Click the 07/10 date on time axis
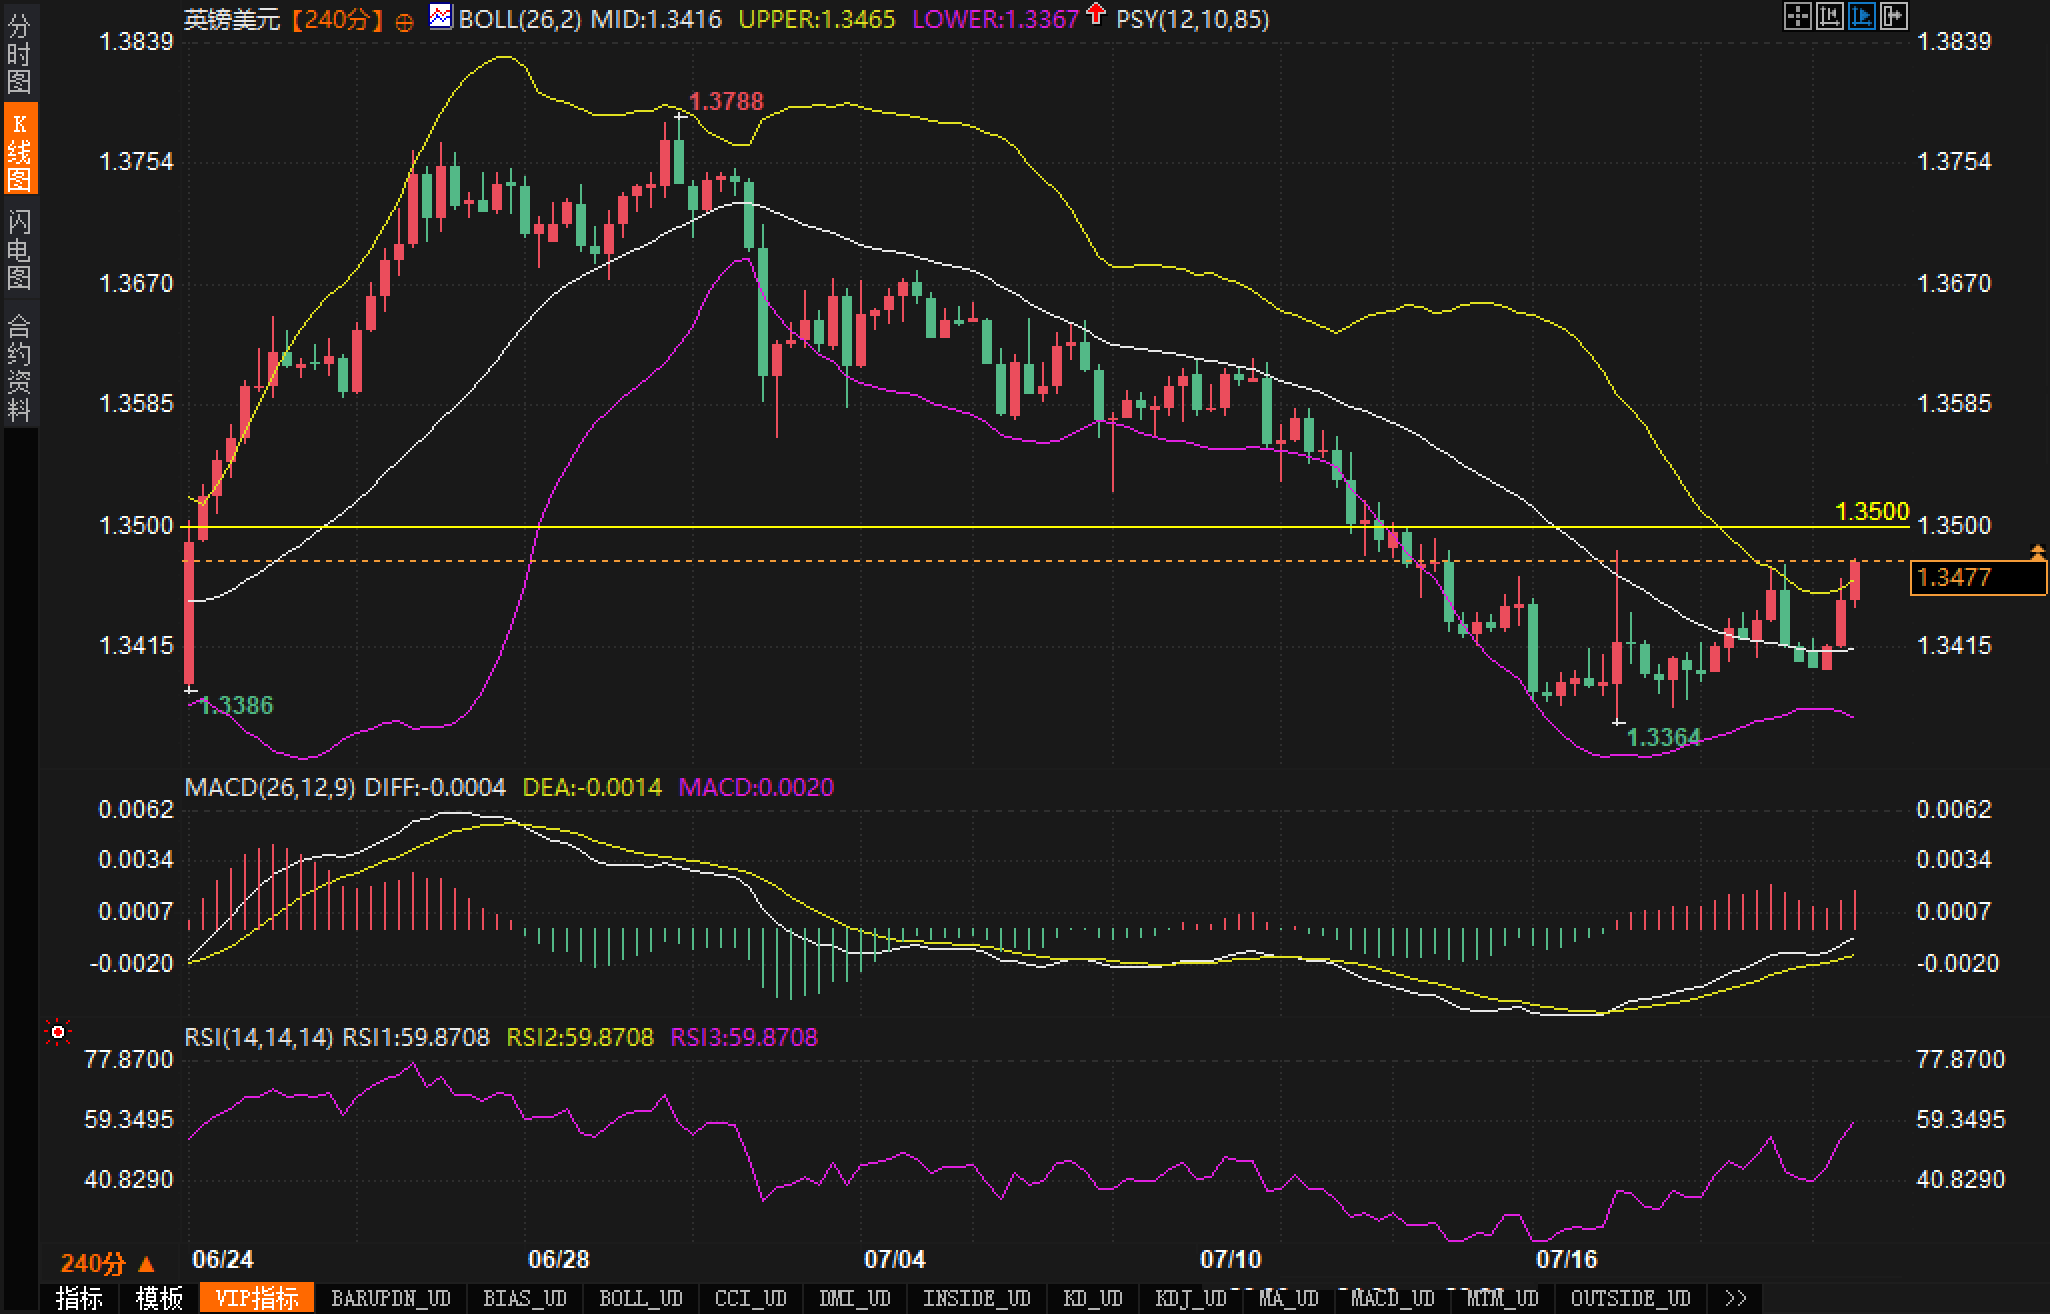 (1230, 1259)
